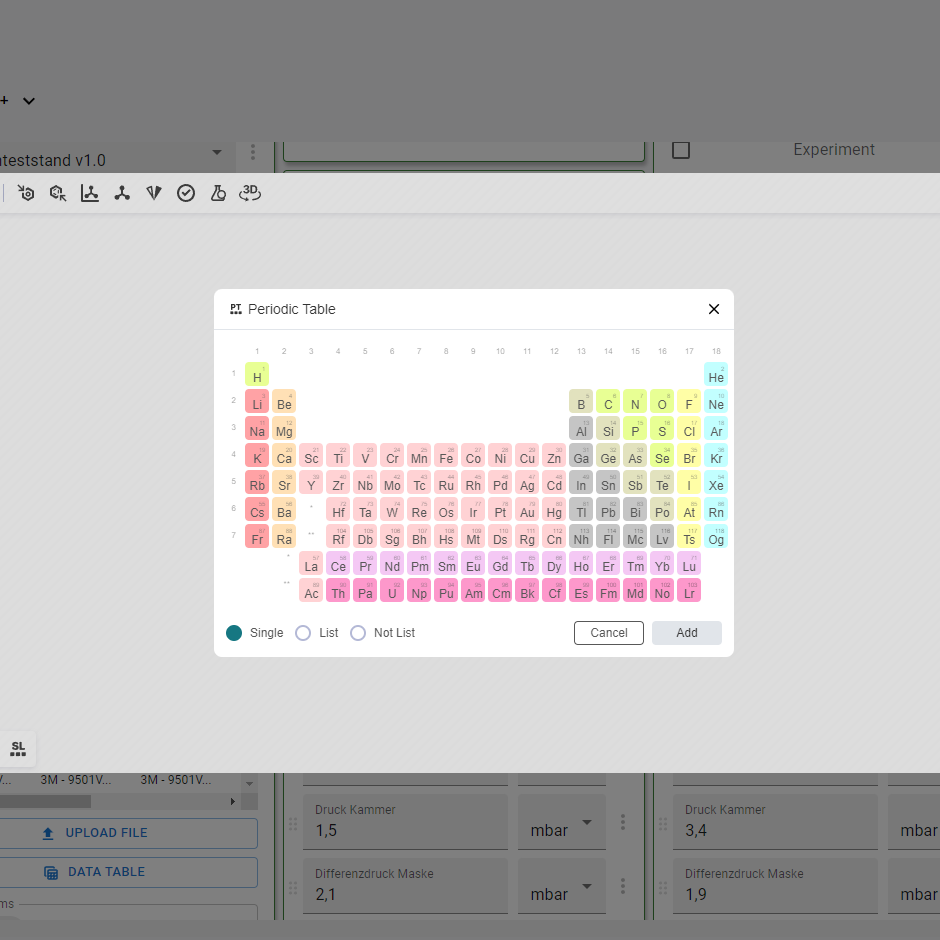Viewport: 940px width, 940px height.
Task: Select the Single radio option
Action: pos(234,633)
